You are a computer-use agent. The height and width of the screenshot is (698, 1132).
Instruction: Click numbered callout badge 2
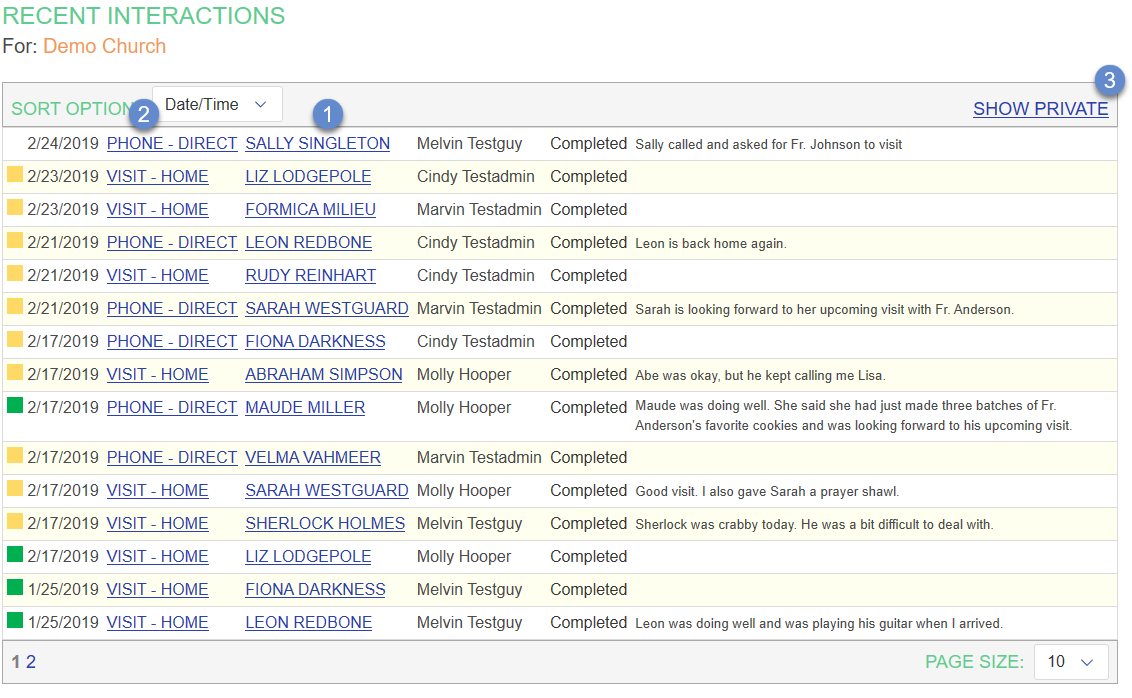pyautogui.click(x=144, y=114)
